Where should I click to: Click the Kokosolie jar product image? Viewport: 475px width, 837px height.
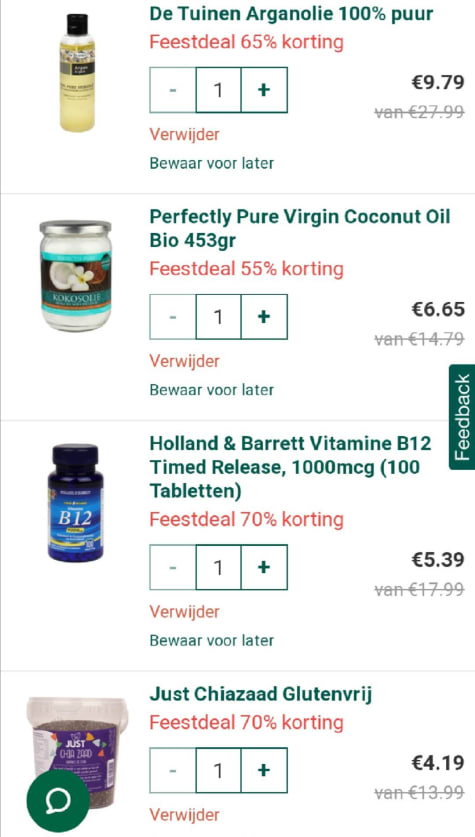click(x=76, y=275)
